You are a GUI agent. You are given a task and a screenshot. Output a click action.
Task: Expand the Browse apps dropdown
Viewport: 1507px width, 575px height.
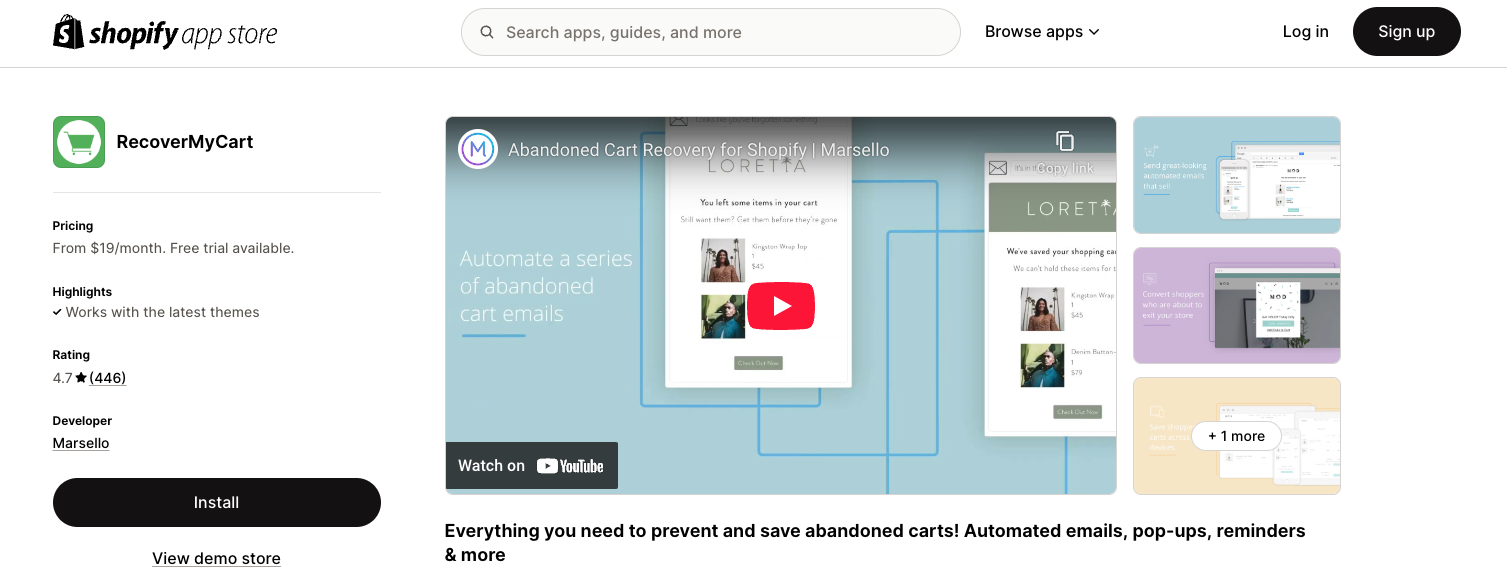point(1042,32)
